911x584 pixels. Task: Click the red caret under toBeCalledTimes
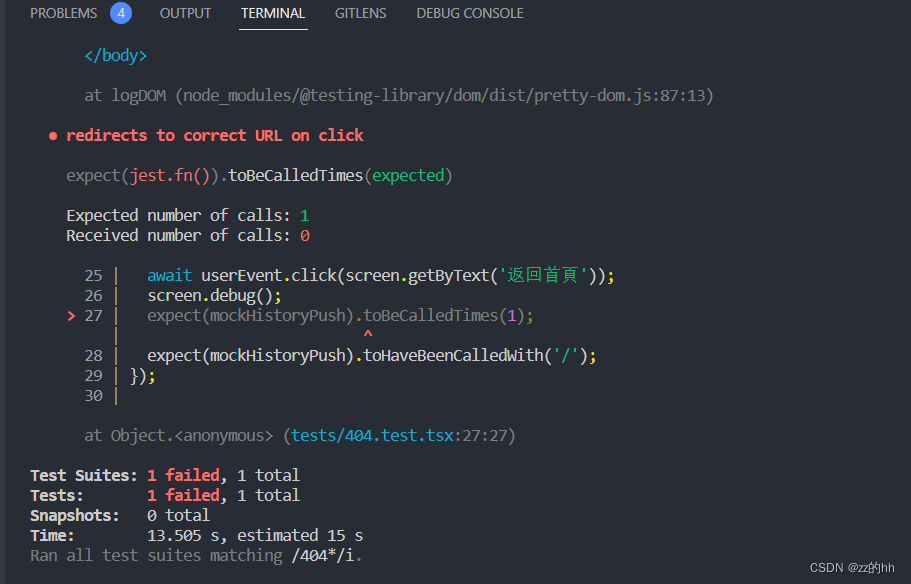point(368,335)
